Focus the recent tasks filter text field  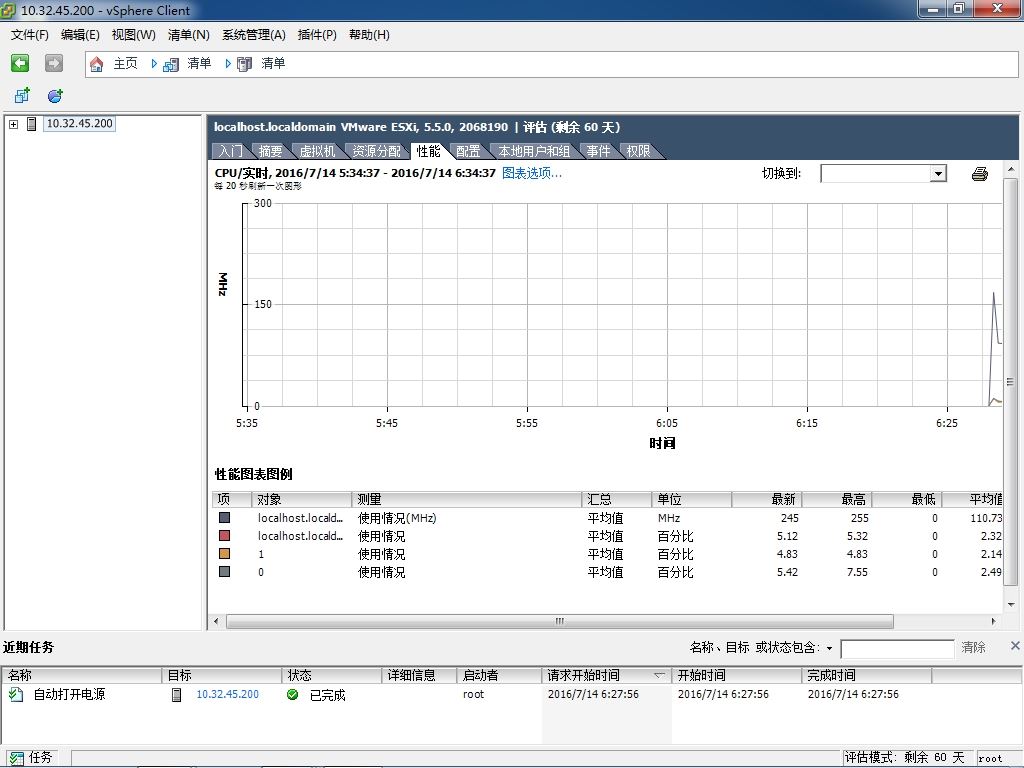point(897,648)
